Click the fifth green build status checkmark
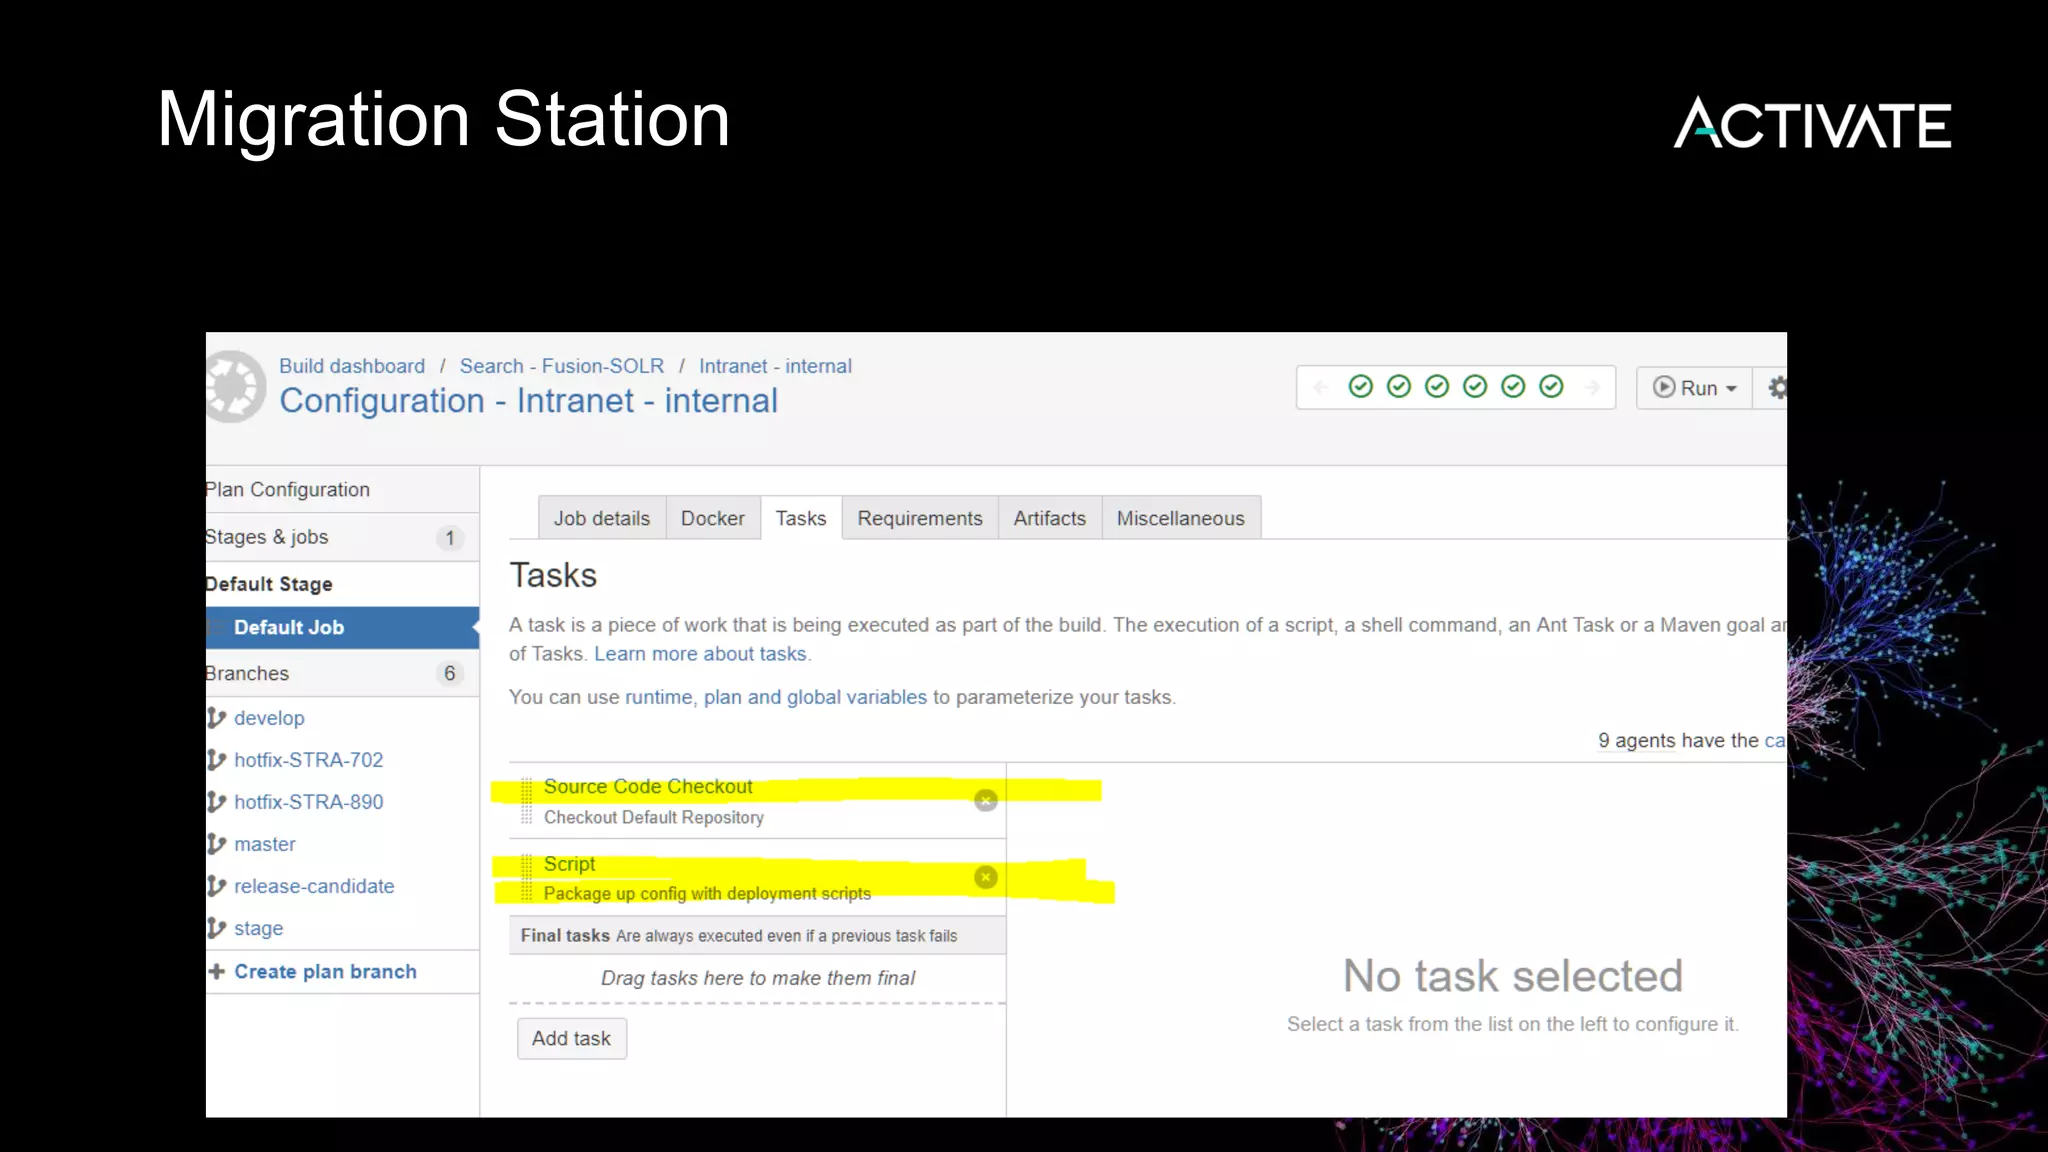This screenshot has width=2048, height=1152. [1513, 387]
